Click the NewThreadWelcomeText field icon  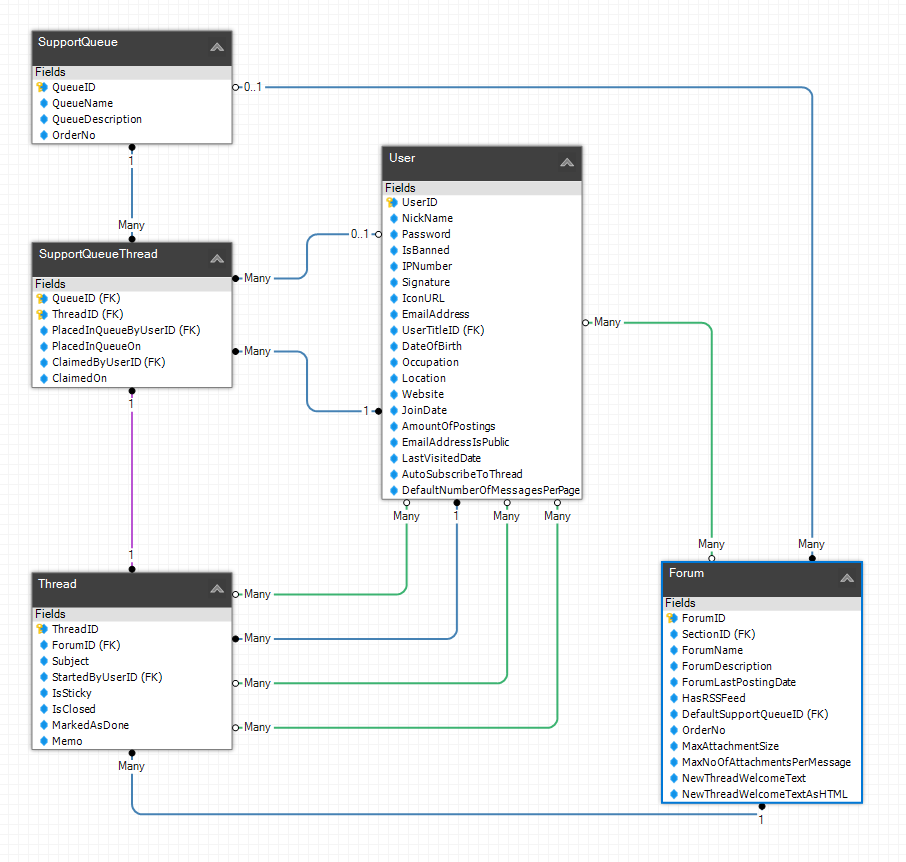point(673,778)
